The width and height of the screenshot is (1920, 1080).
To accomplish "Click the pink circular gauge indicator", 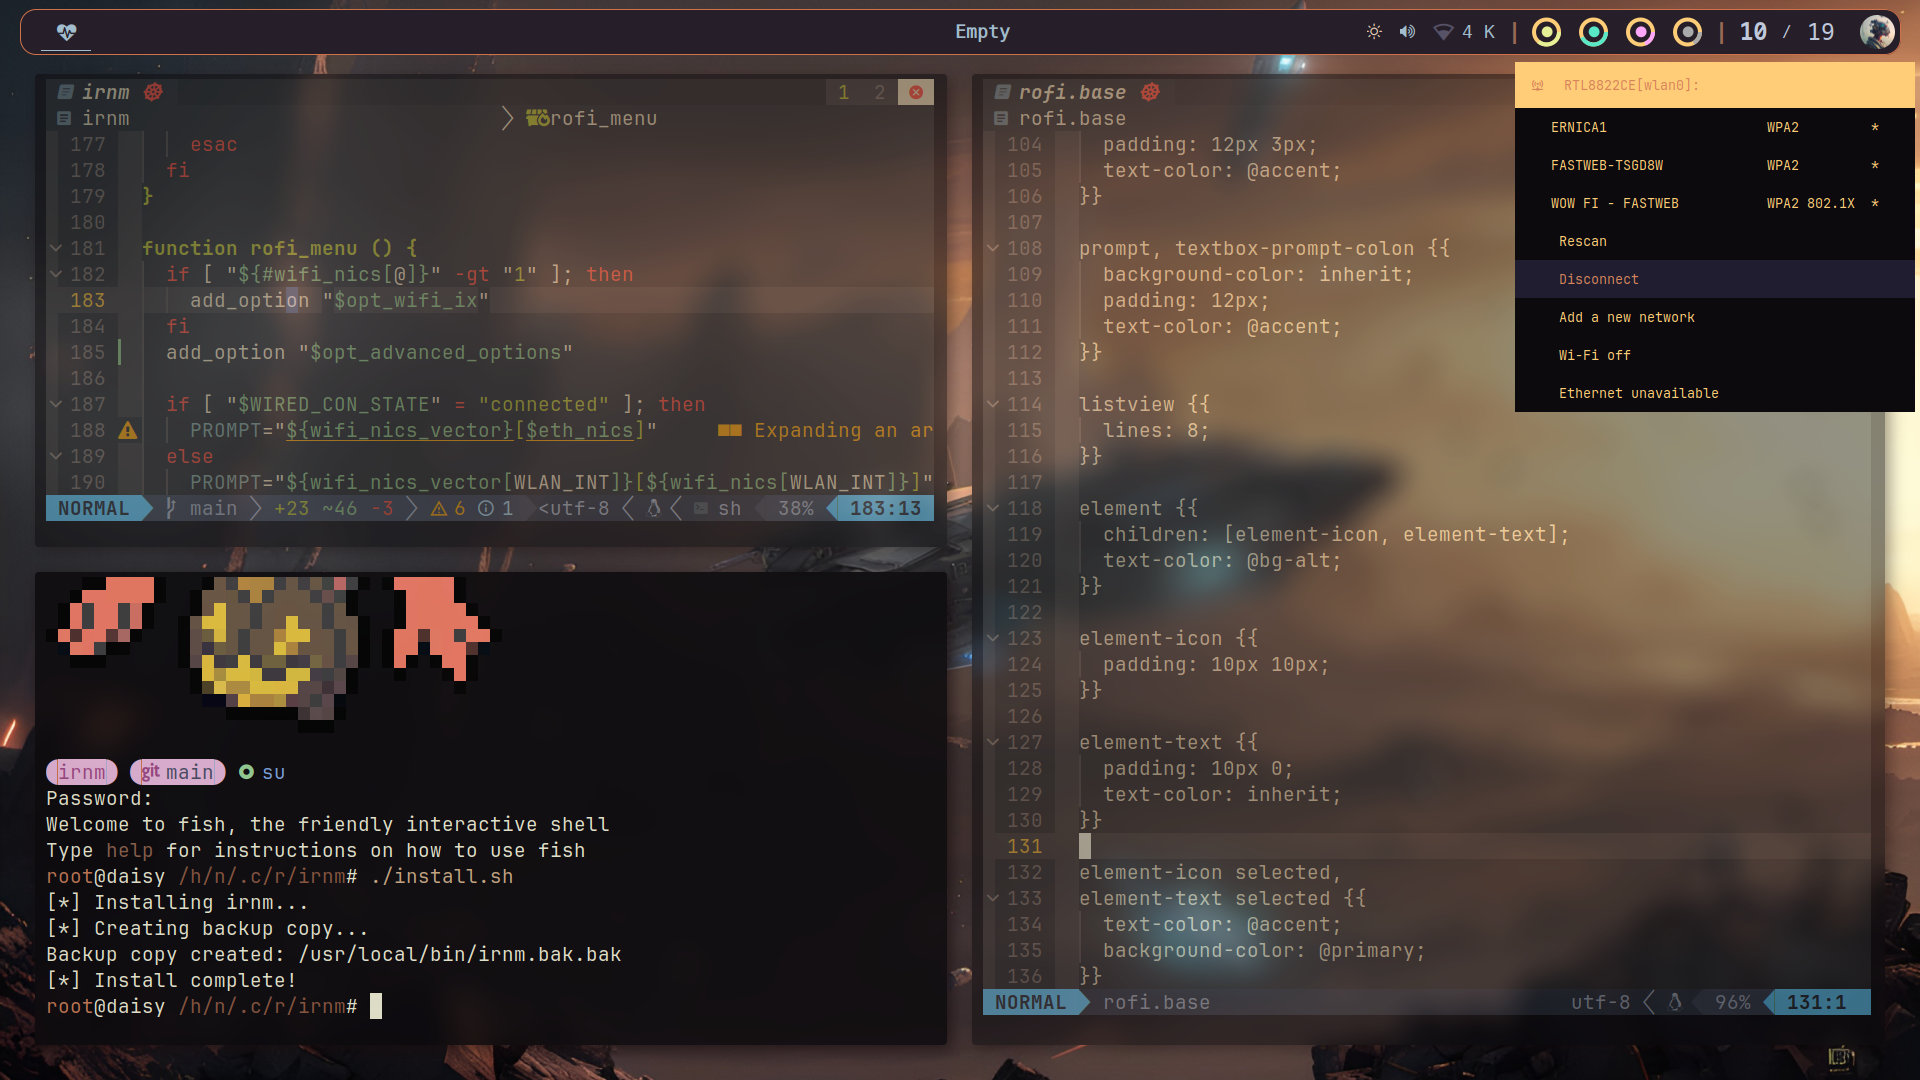I will (1640, 32).
